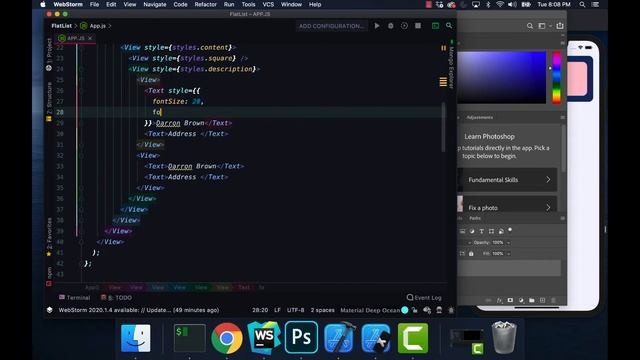Click cursor position 28:20 in status bar

260,310
